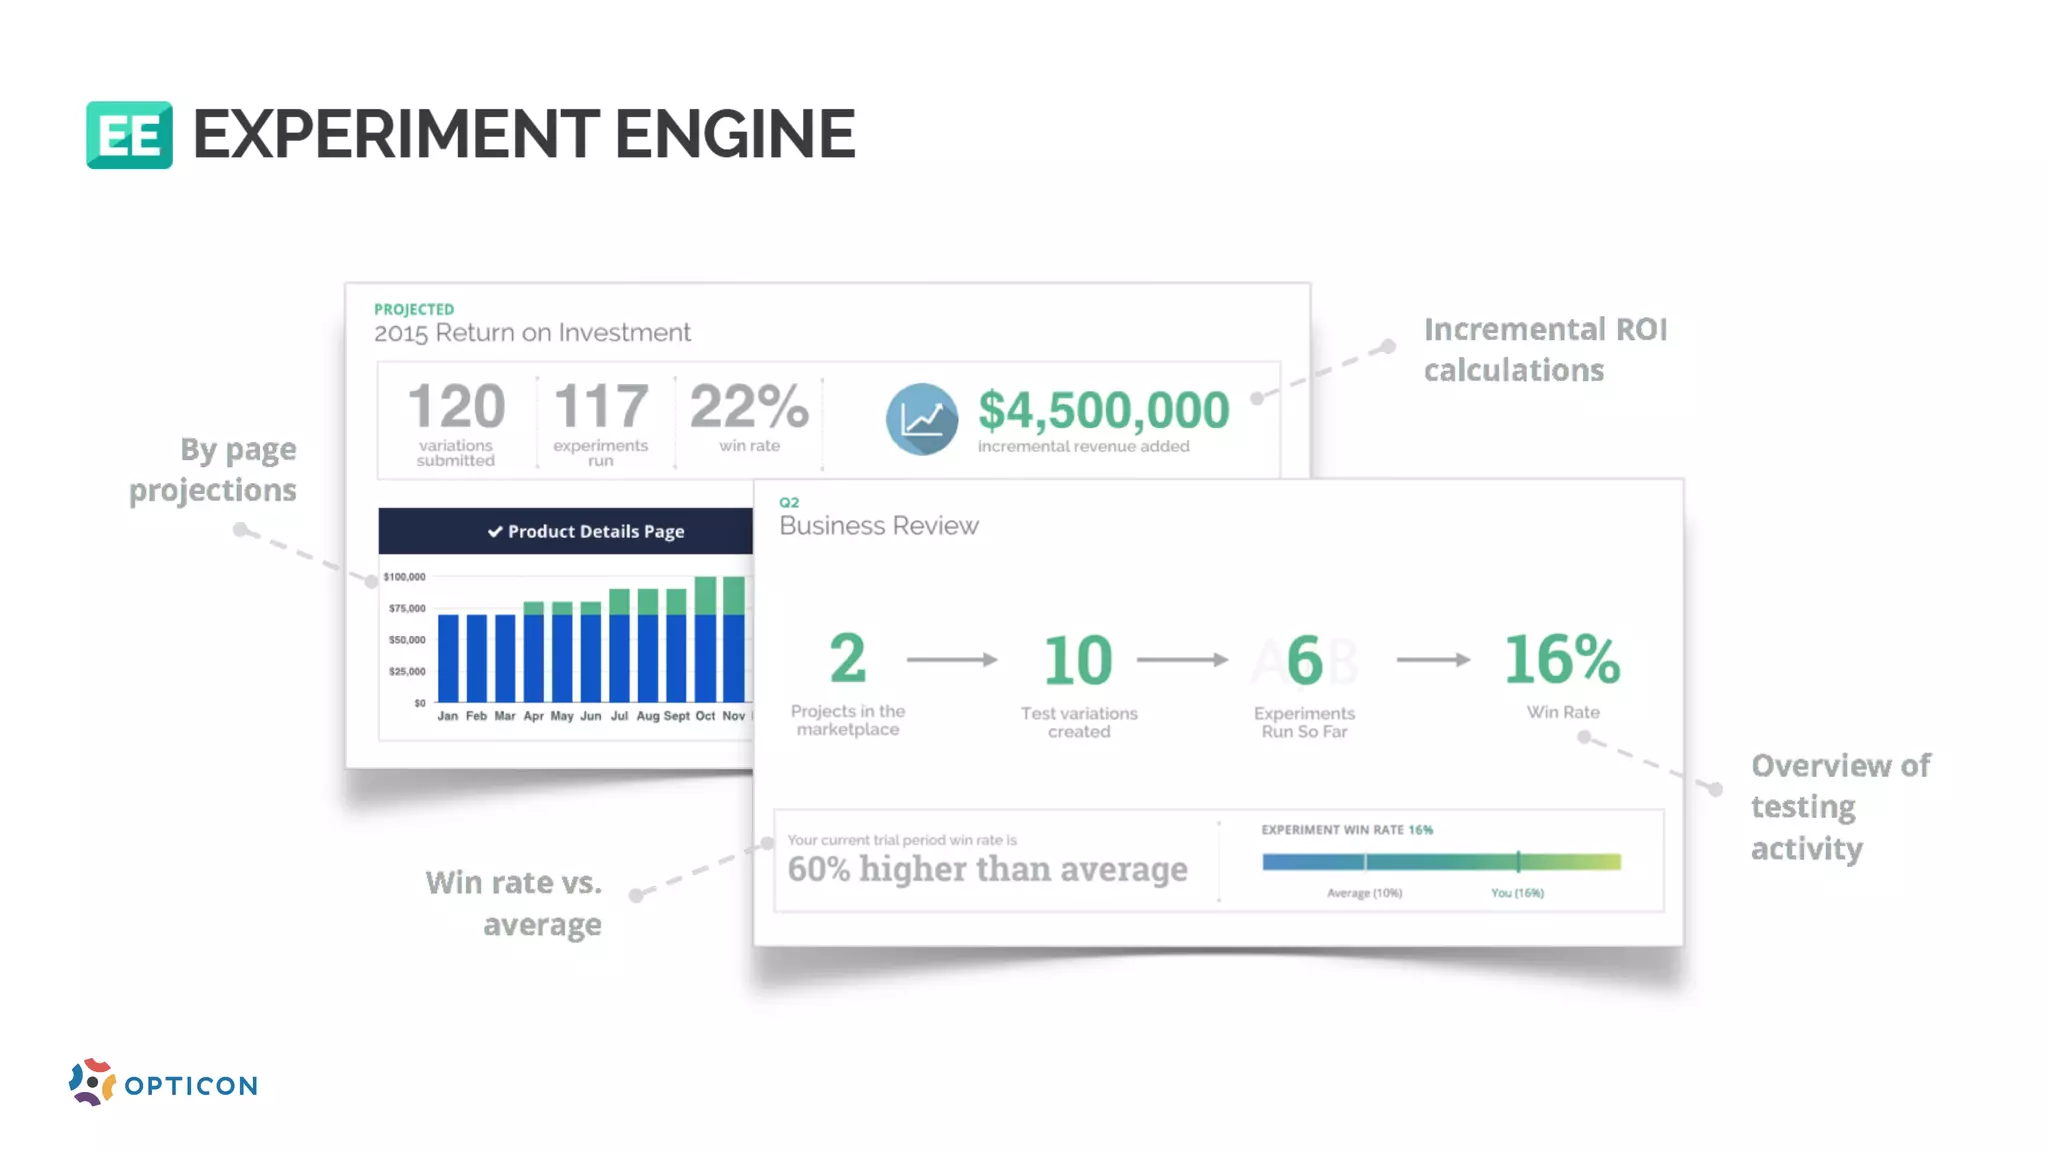Click the Q2 Business Review heading
The width and height of the screenshot is (2048, 1152).
(x=878, y=525)
